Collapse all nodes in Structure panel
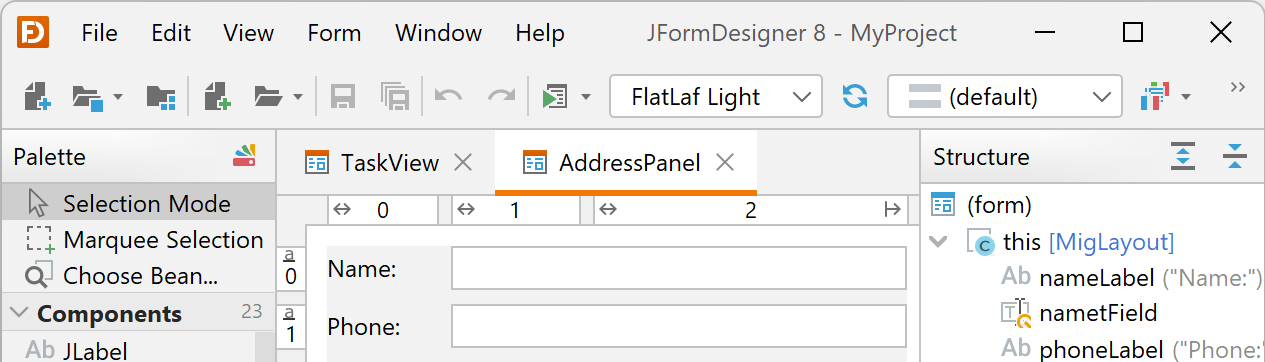Image resolution: width=1265 pixels, height=362 pixels. point(1234,157)
